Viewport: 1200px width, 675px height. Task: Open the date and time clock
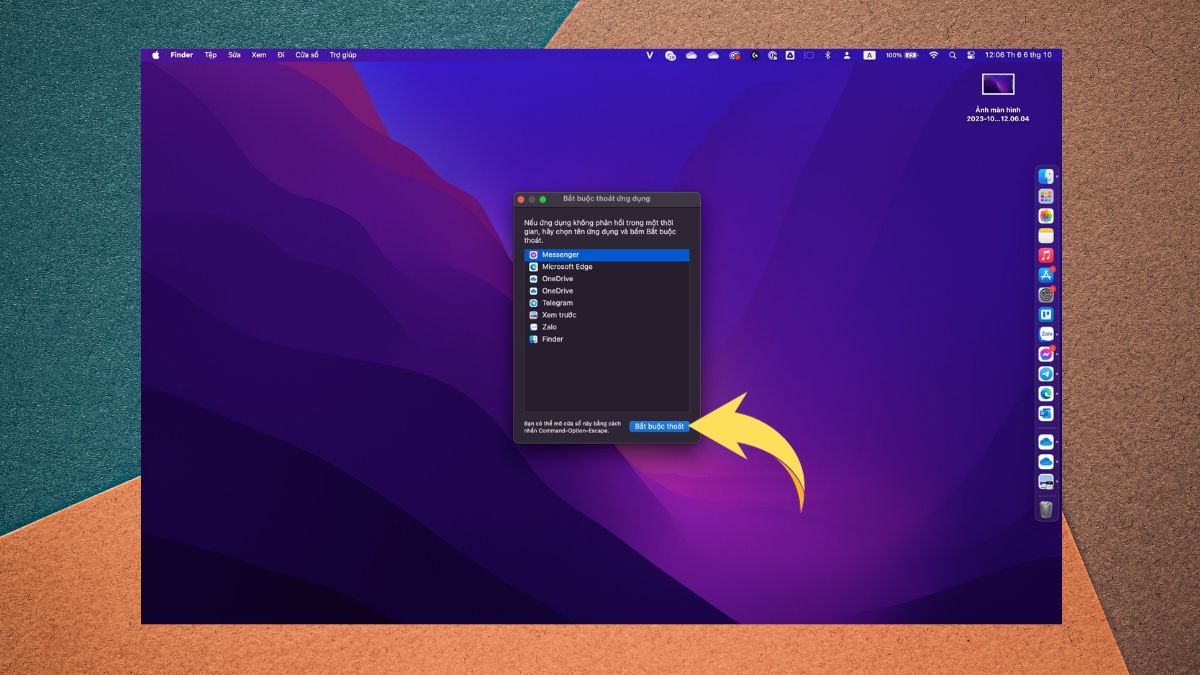1018,55
